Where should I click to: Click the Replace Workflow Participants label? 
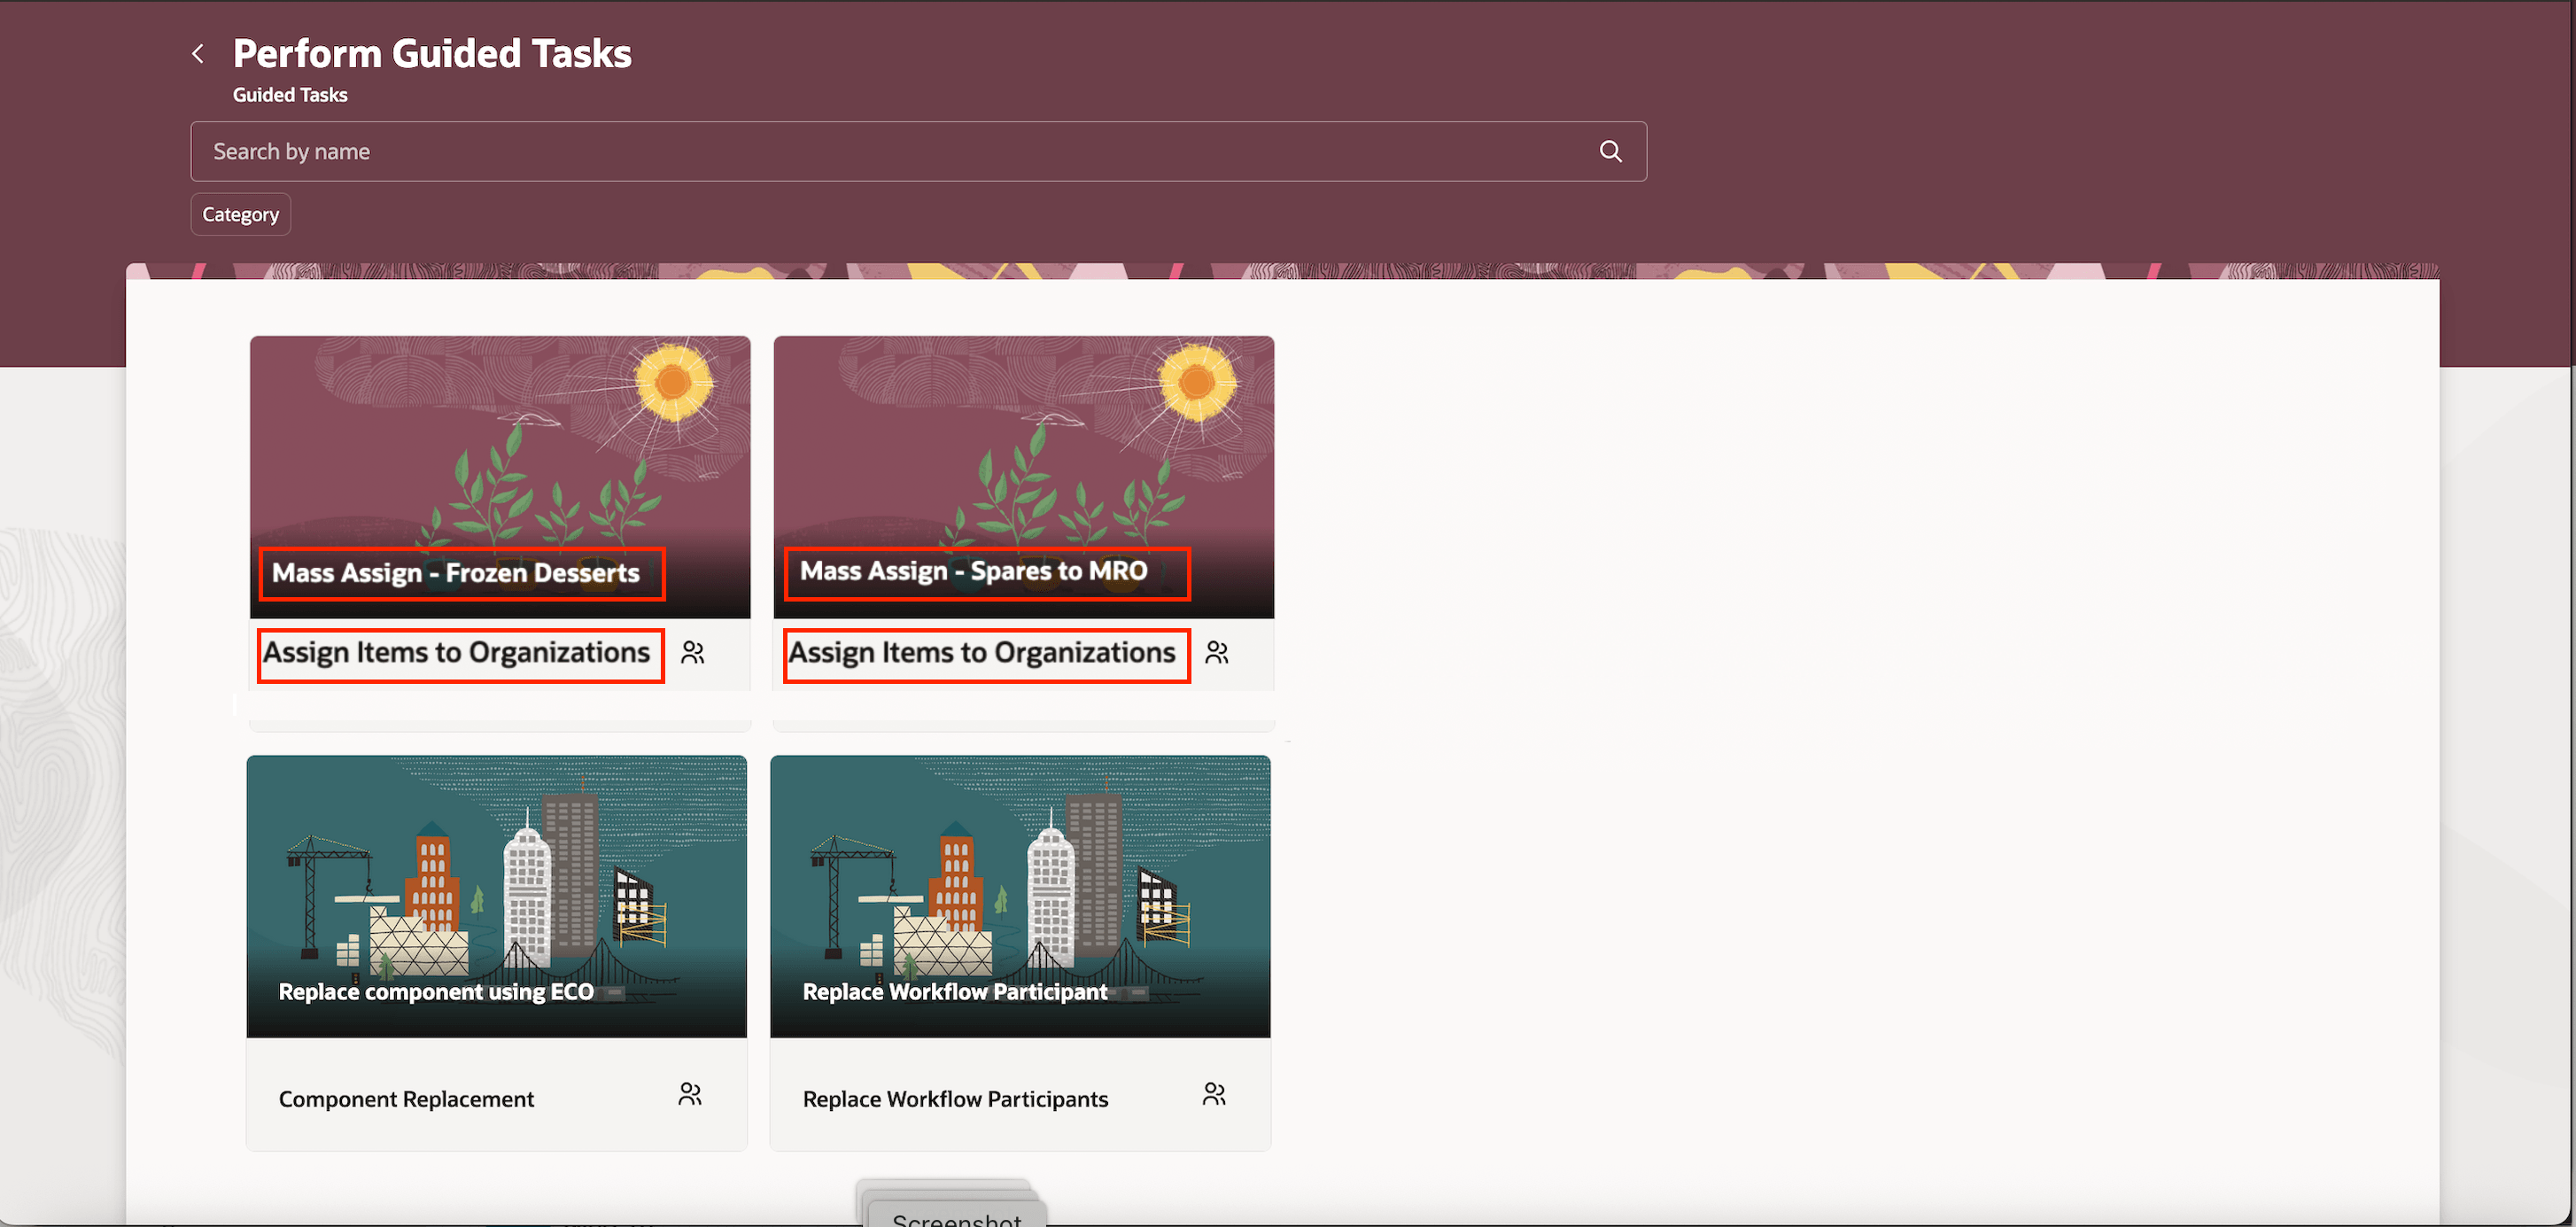(x=955, y=1099)
